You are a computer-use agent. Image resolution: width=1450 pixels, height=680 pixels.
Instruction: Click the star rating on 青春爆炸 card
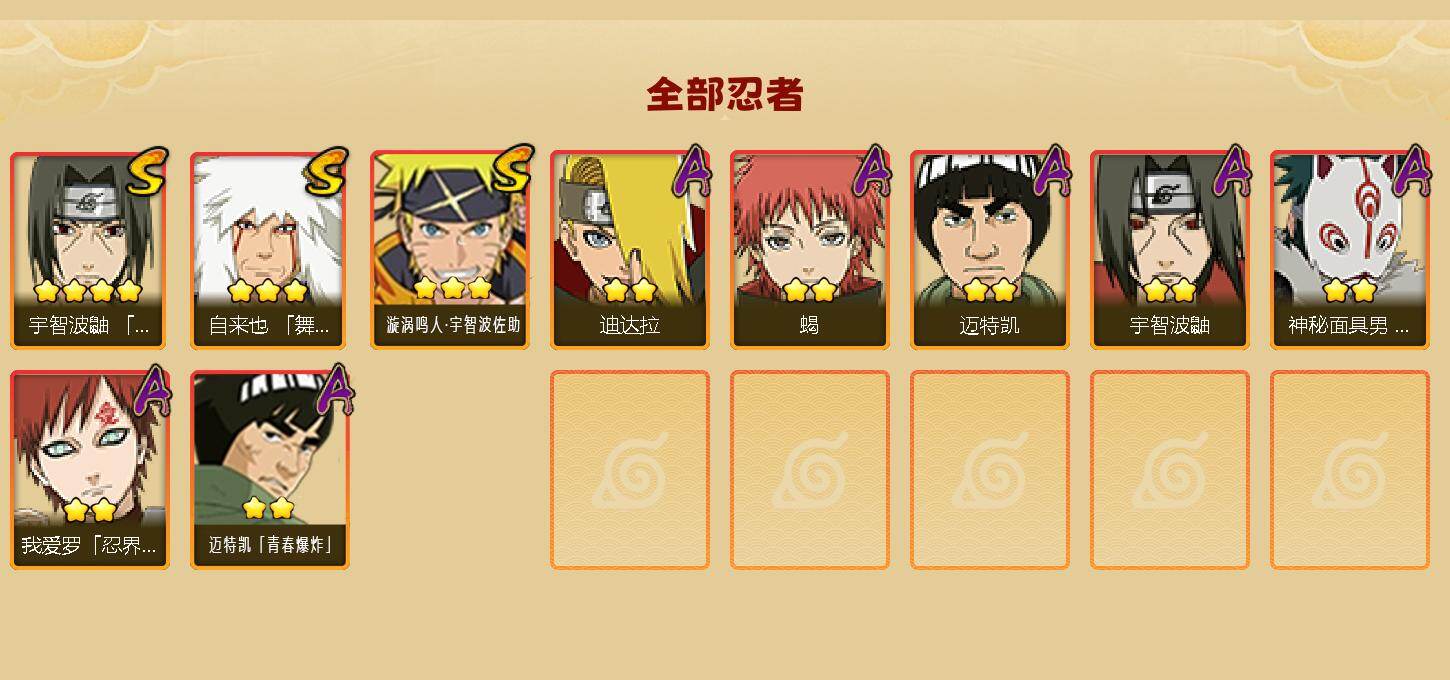coord(268,508)
